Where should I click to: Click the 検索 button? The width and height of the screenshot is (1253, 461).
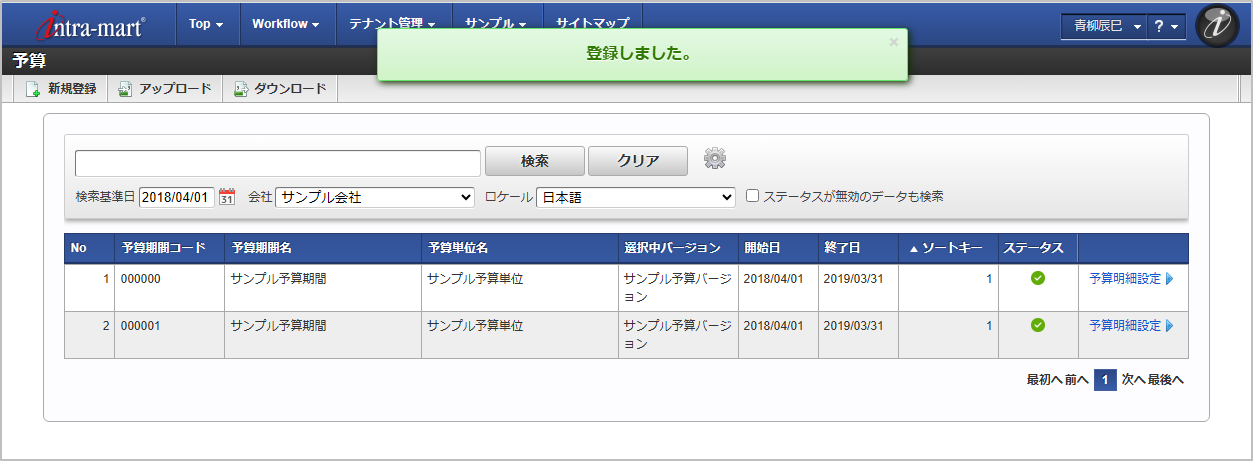pyautogui.click(x=535, y=161)
